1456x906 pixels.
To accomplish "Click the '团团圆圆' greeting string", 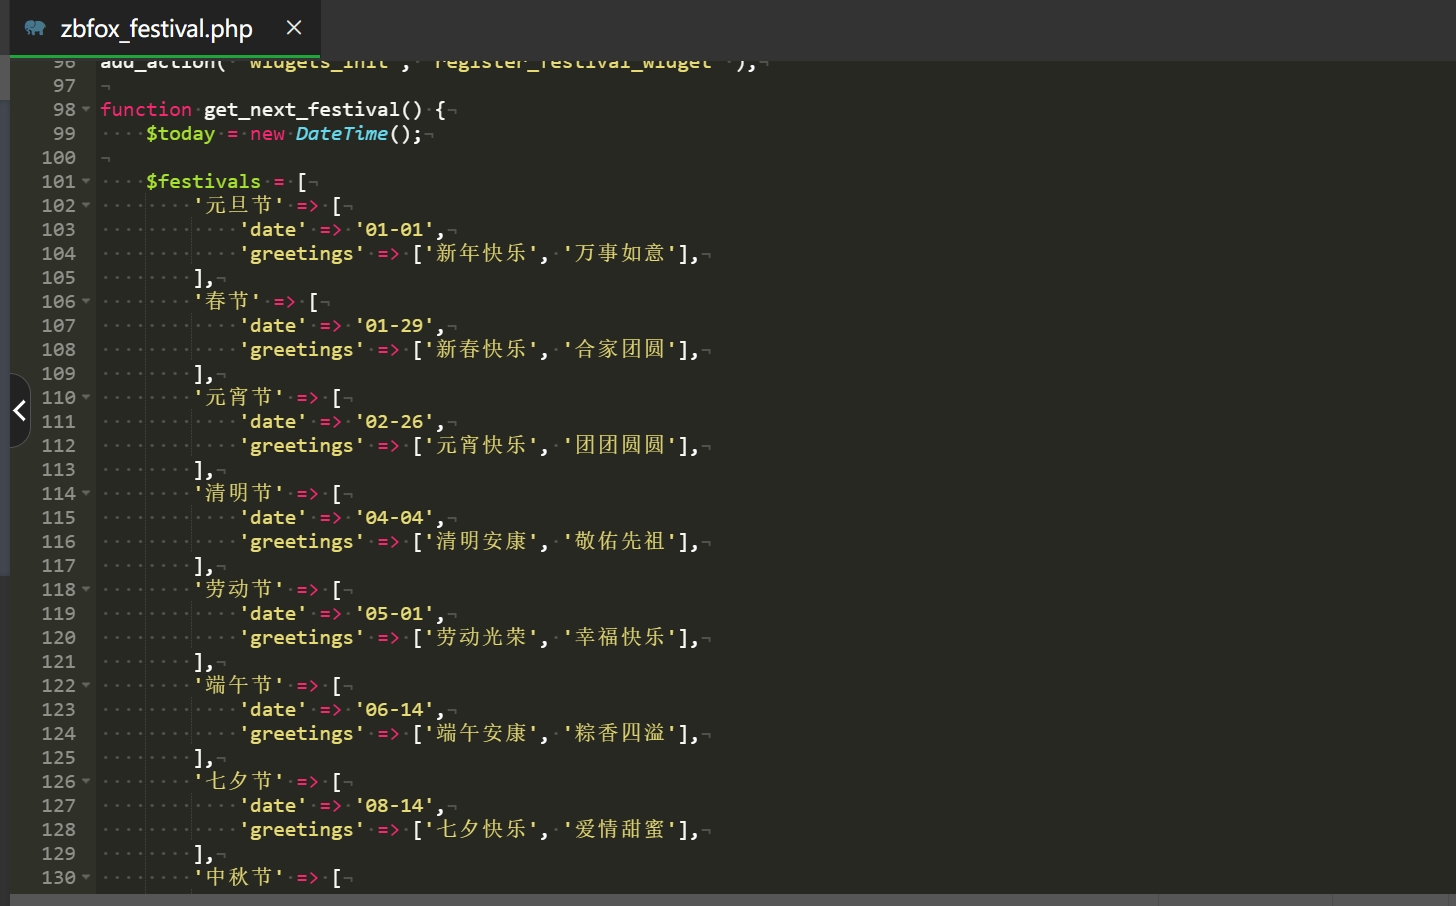I will coord(620,445).
